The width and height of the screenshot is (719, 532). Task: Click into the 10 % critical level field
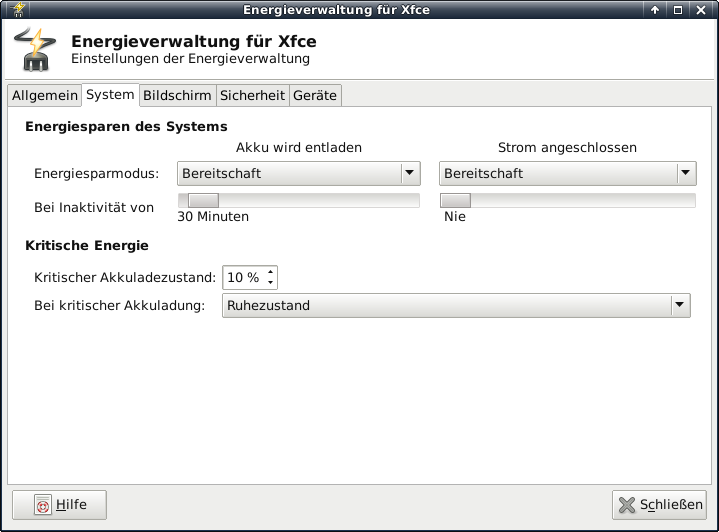(243, 277)
